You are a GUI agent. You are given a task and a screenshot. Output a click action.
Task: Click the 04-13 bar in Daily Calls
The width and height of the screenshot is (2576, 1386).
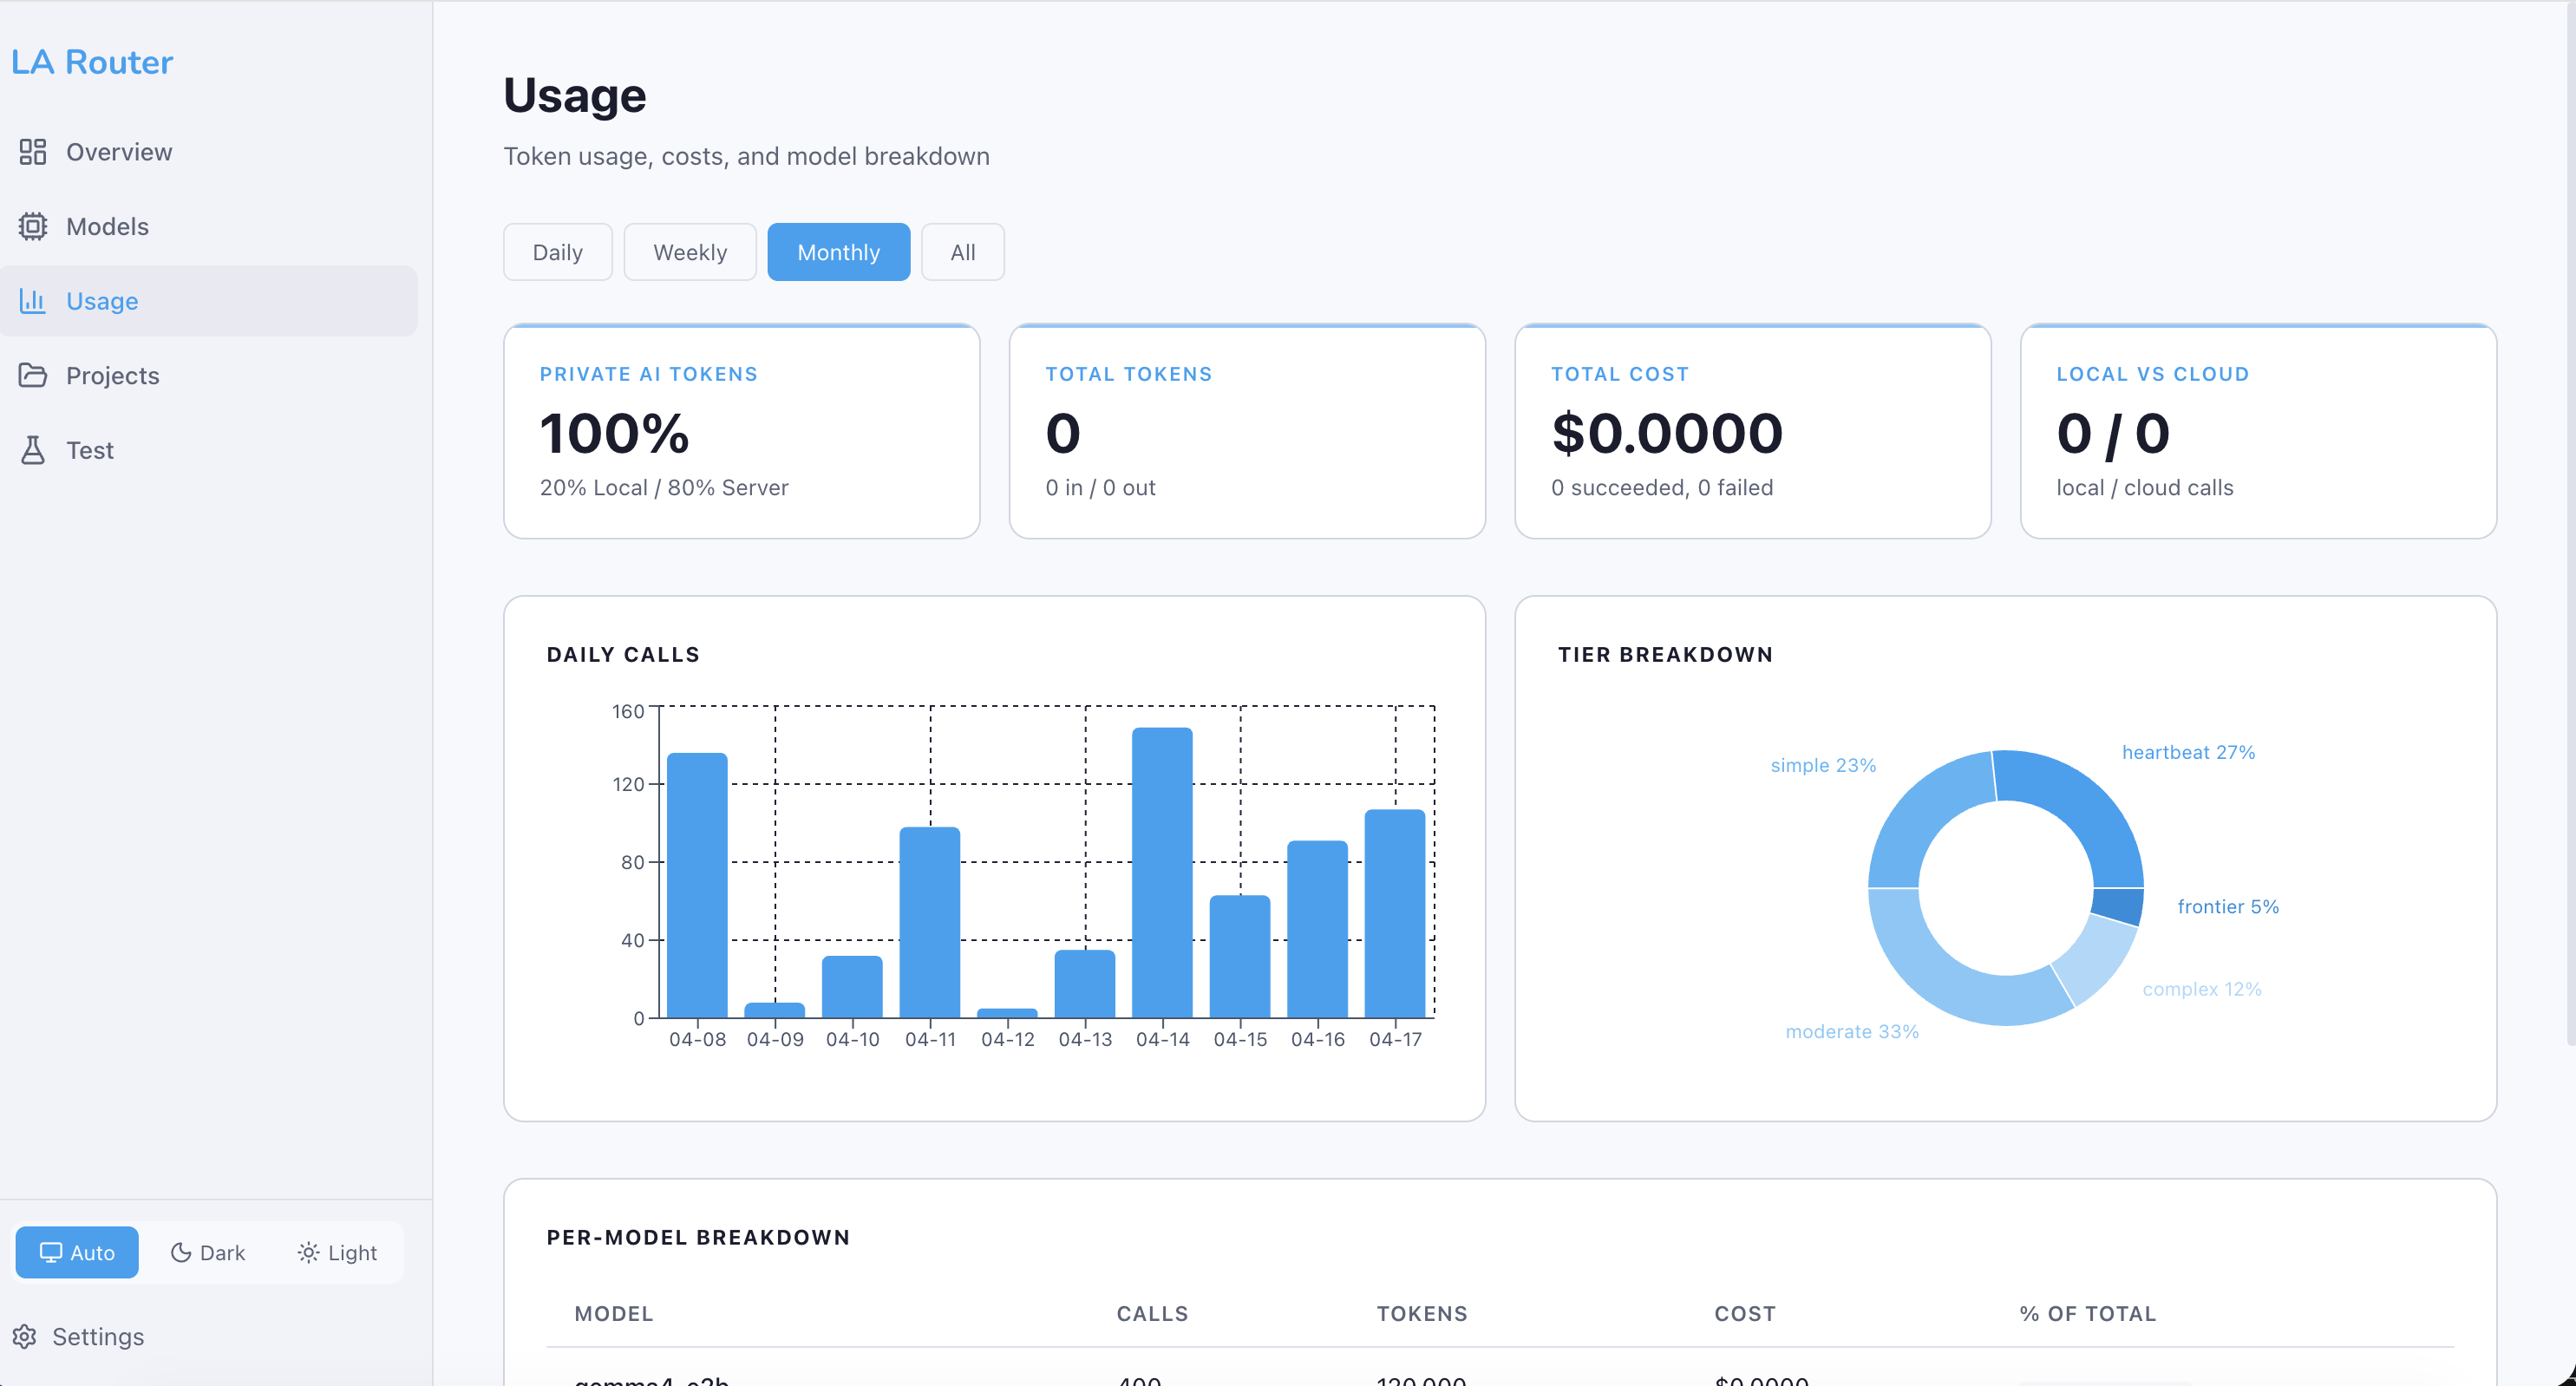tap(1085, 984)
